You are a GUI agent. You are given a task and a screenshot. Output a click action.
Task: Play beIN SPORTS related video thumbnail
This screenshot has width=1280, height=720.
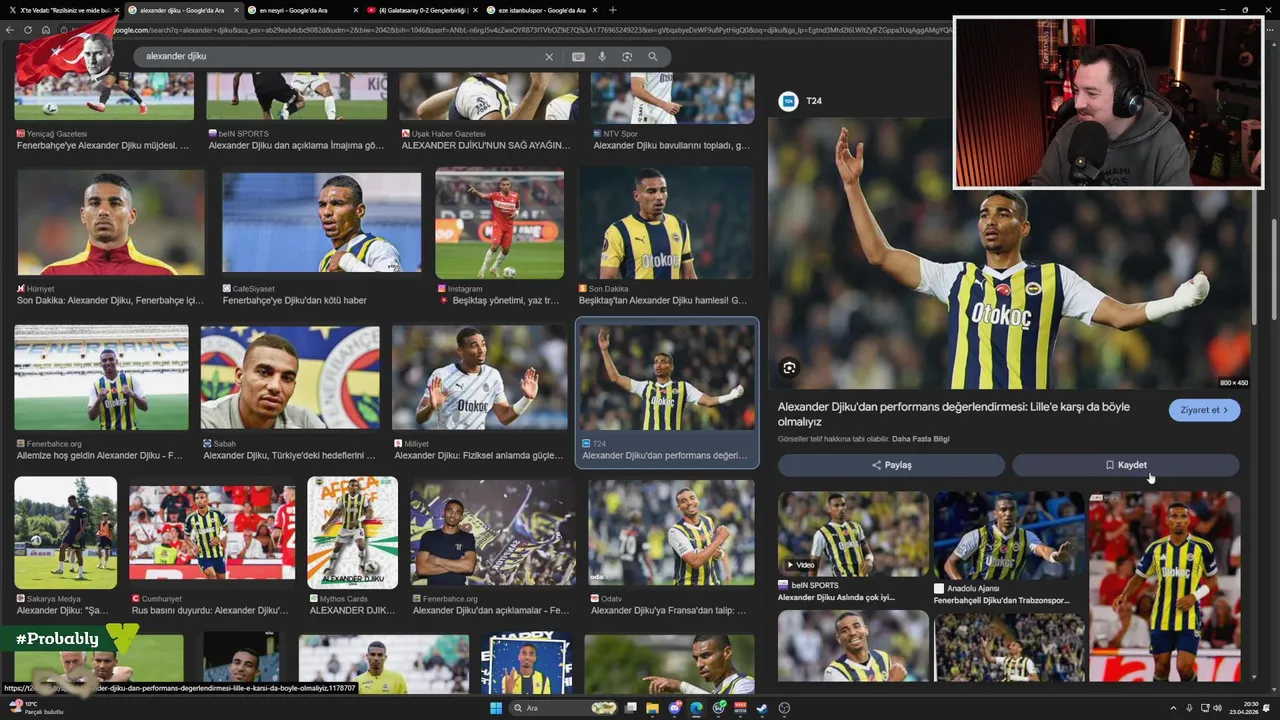click(x=853, y=534)
